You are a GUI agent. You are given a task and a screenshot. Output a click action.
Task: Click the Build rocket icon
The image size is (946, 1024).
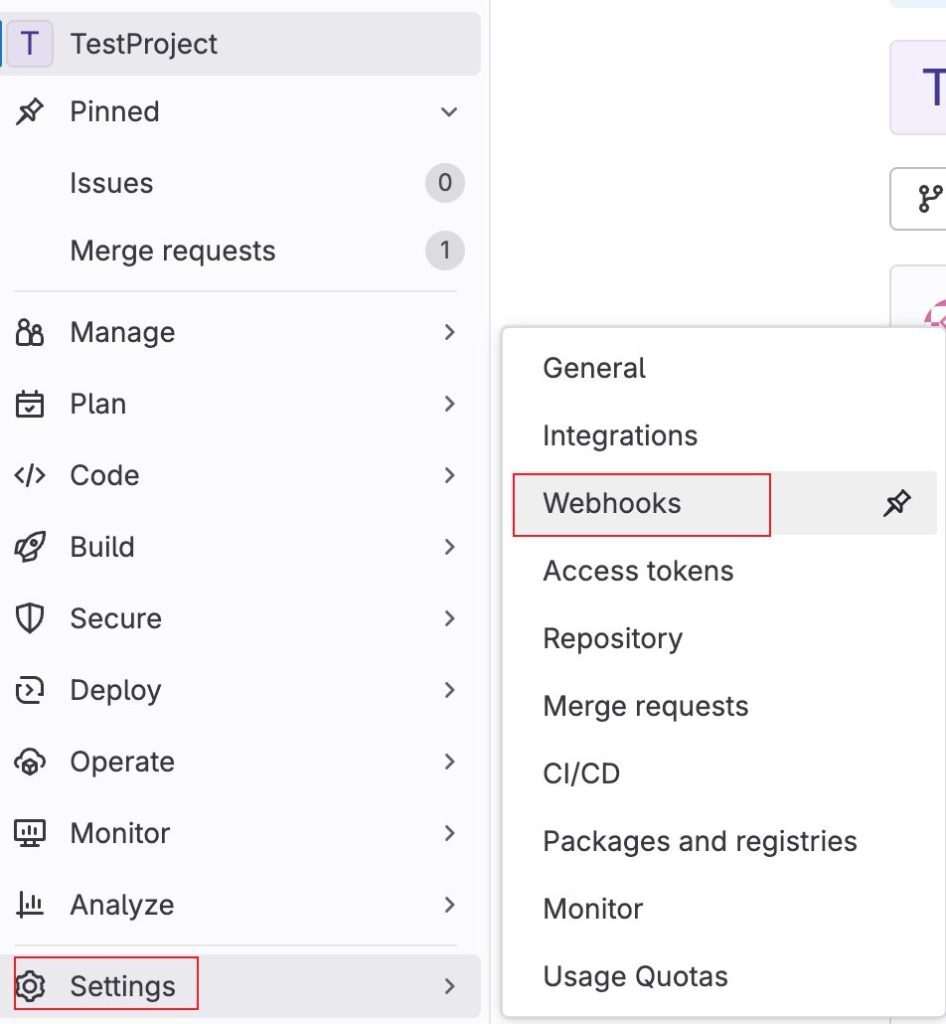30,547
